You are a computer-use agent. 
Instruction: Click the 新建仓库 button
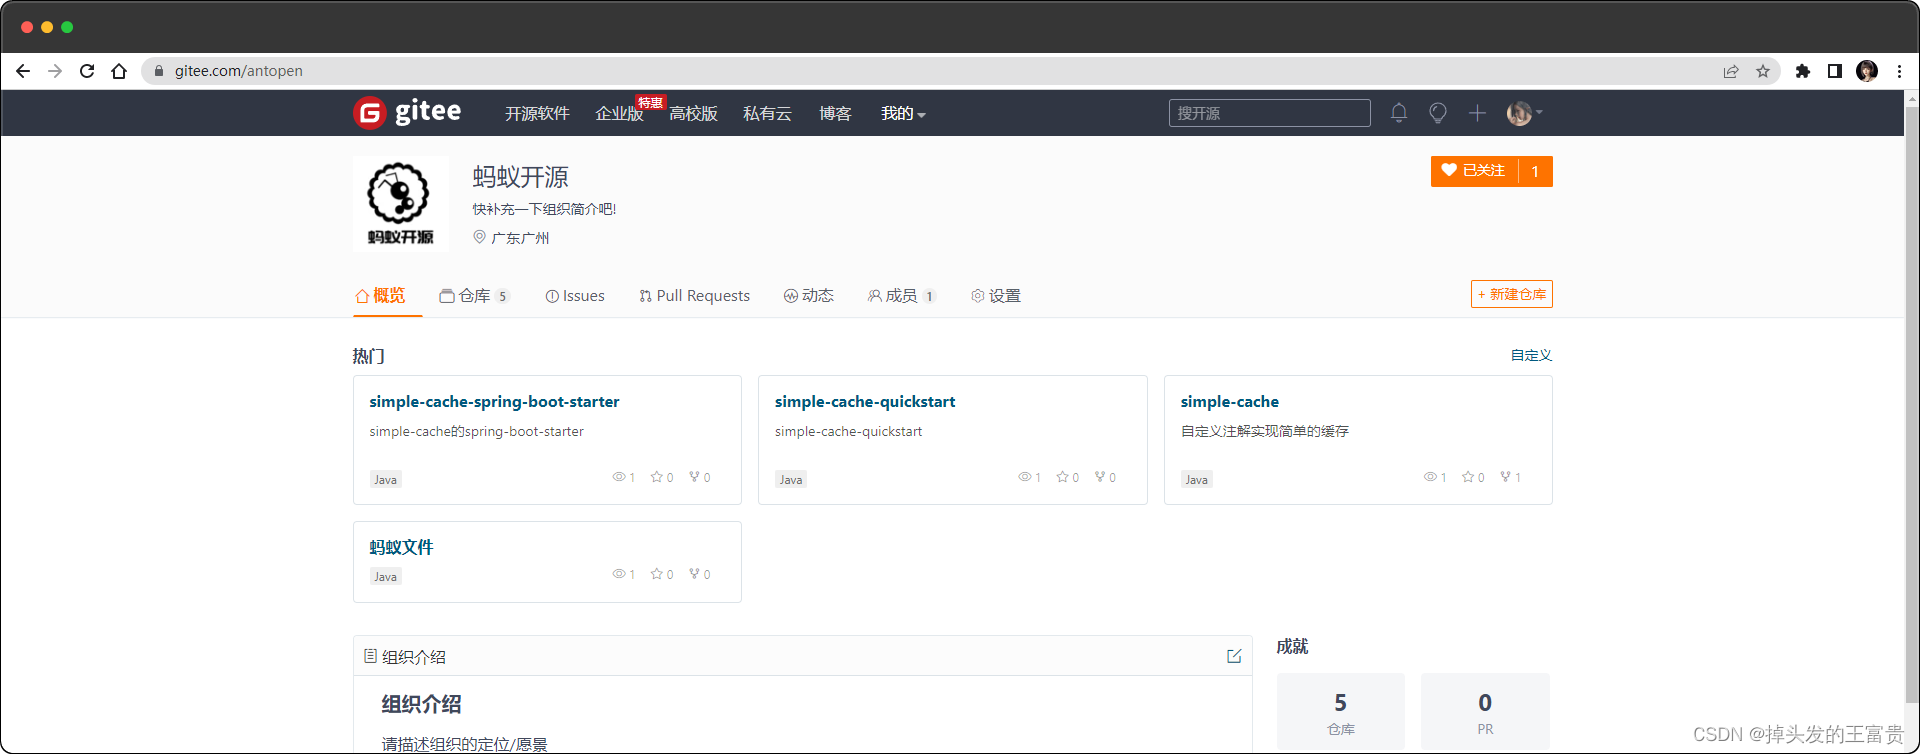(x=1512, y=294)
